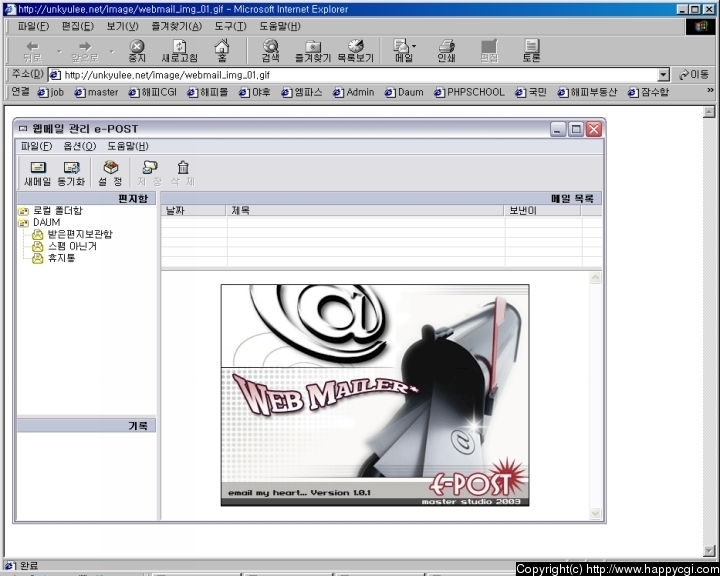
Task: Open the 해피몰 link in links bar
Action: 208,92
